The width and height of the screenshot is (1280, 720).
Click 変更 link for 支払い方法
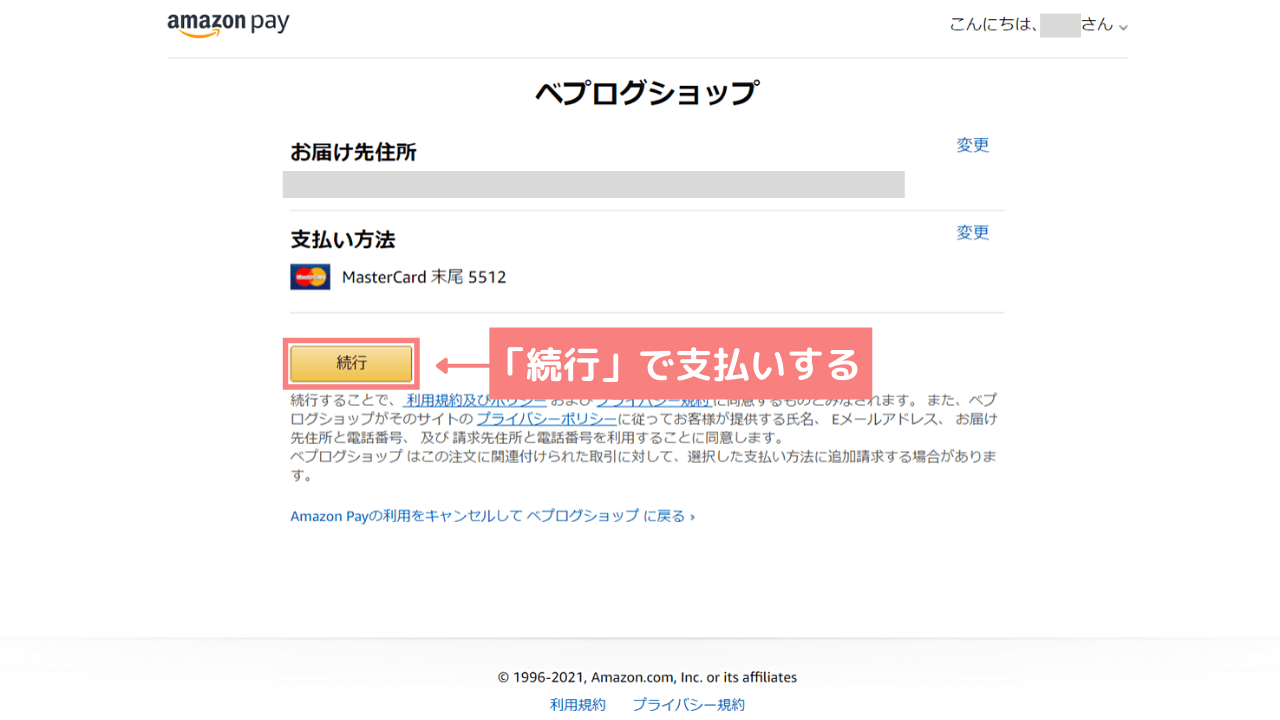[x=972, y=232]
